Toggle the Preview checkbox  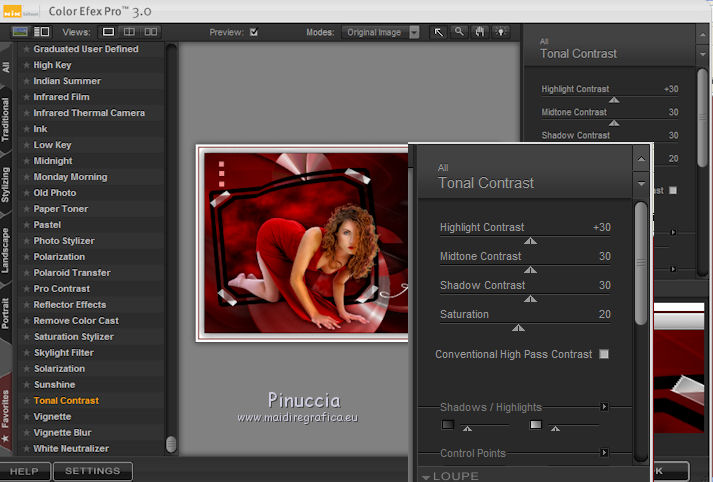coord(254,32)
